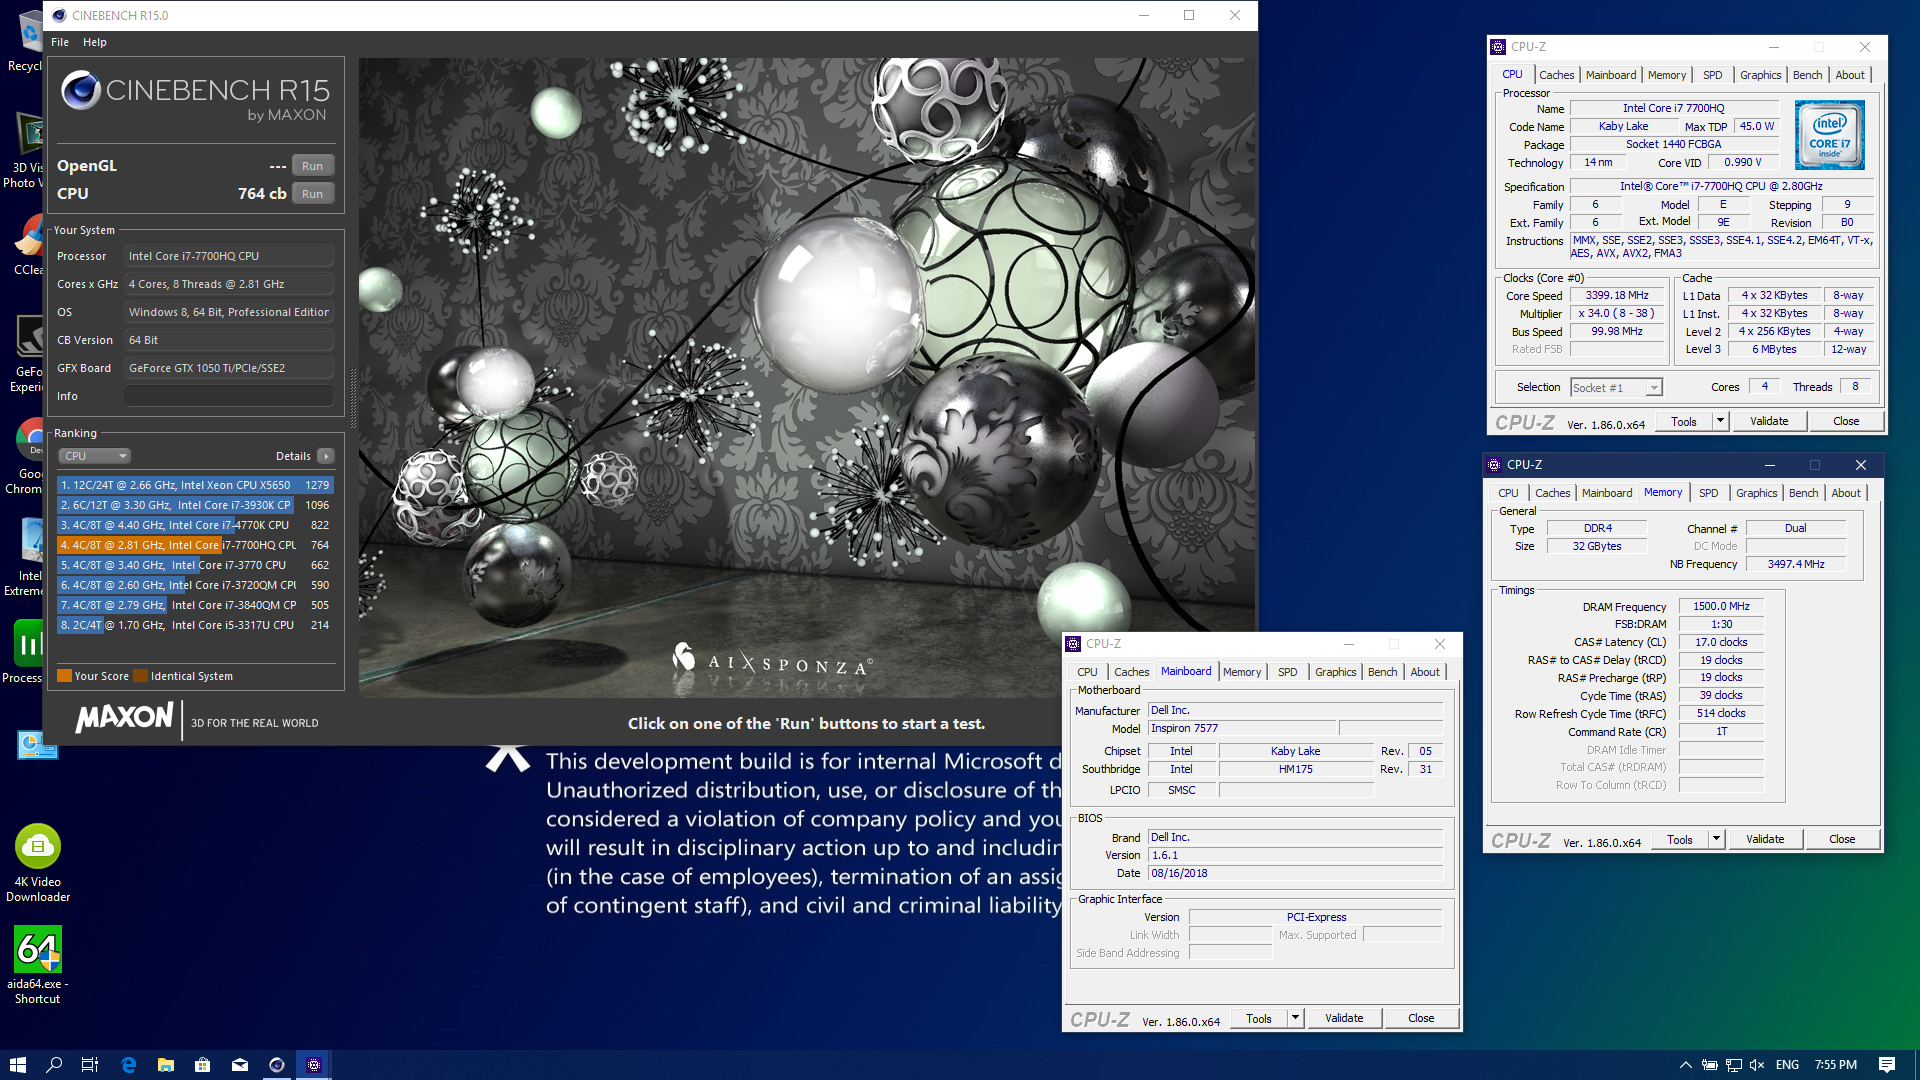Viewport: 1920px width, 1080px height.
Task: Open 4K Video Downloader desktop icon
Action: tap(38, 863)
